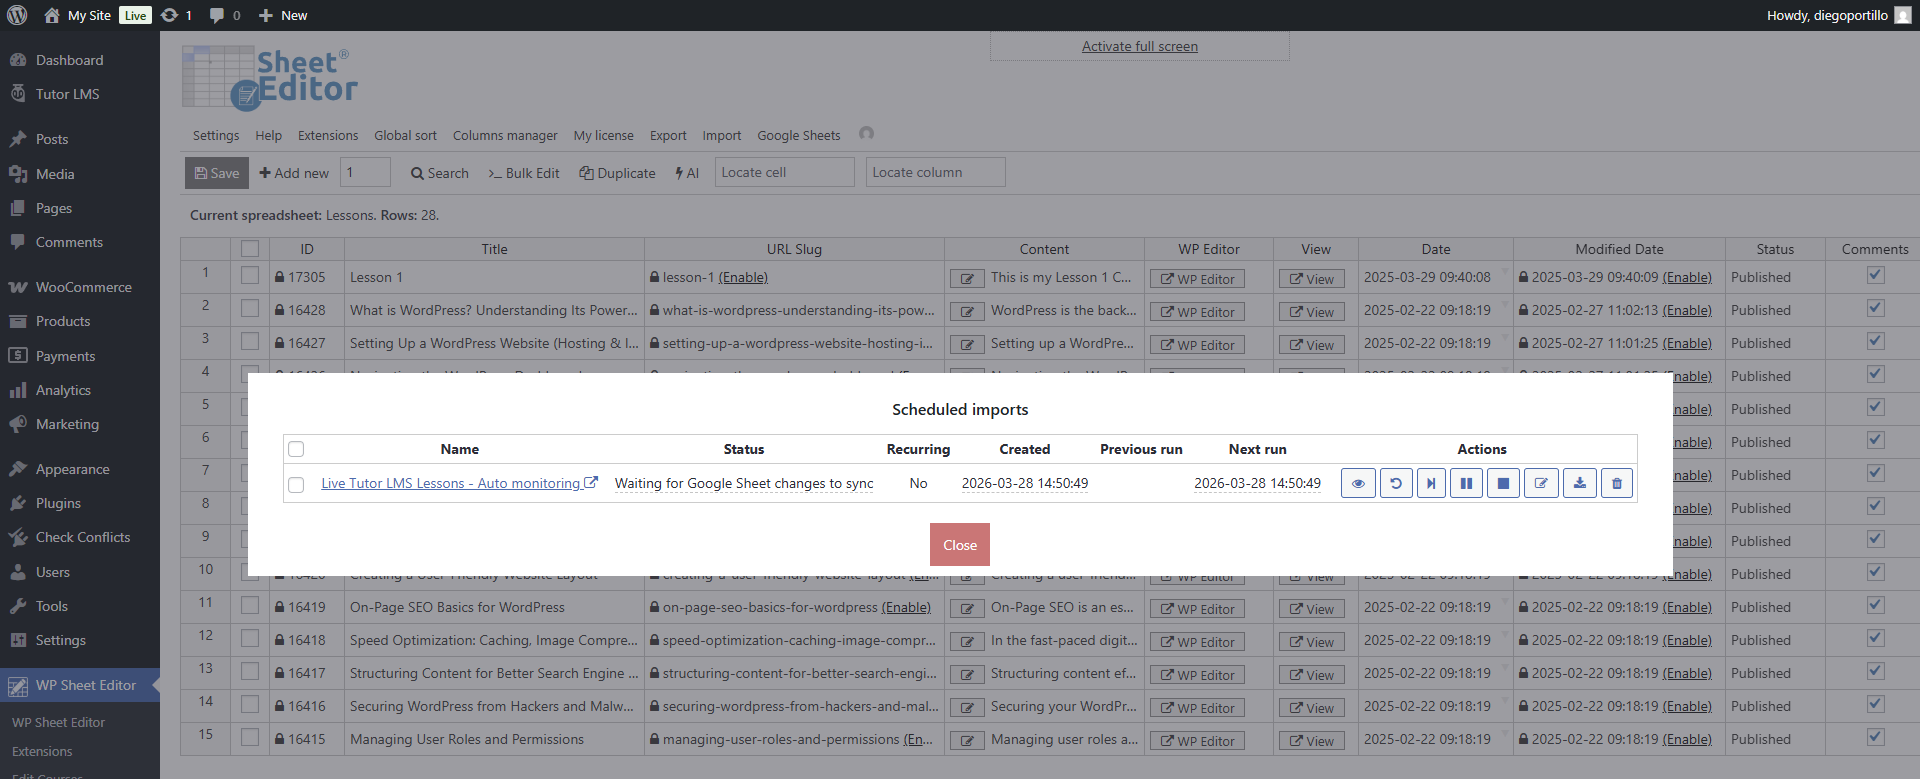Click the download icon in Actions
The image size is (1920, 779).
coord(1580,483)
